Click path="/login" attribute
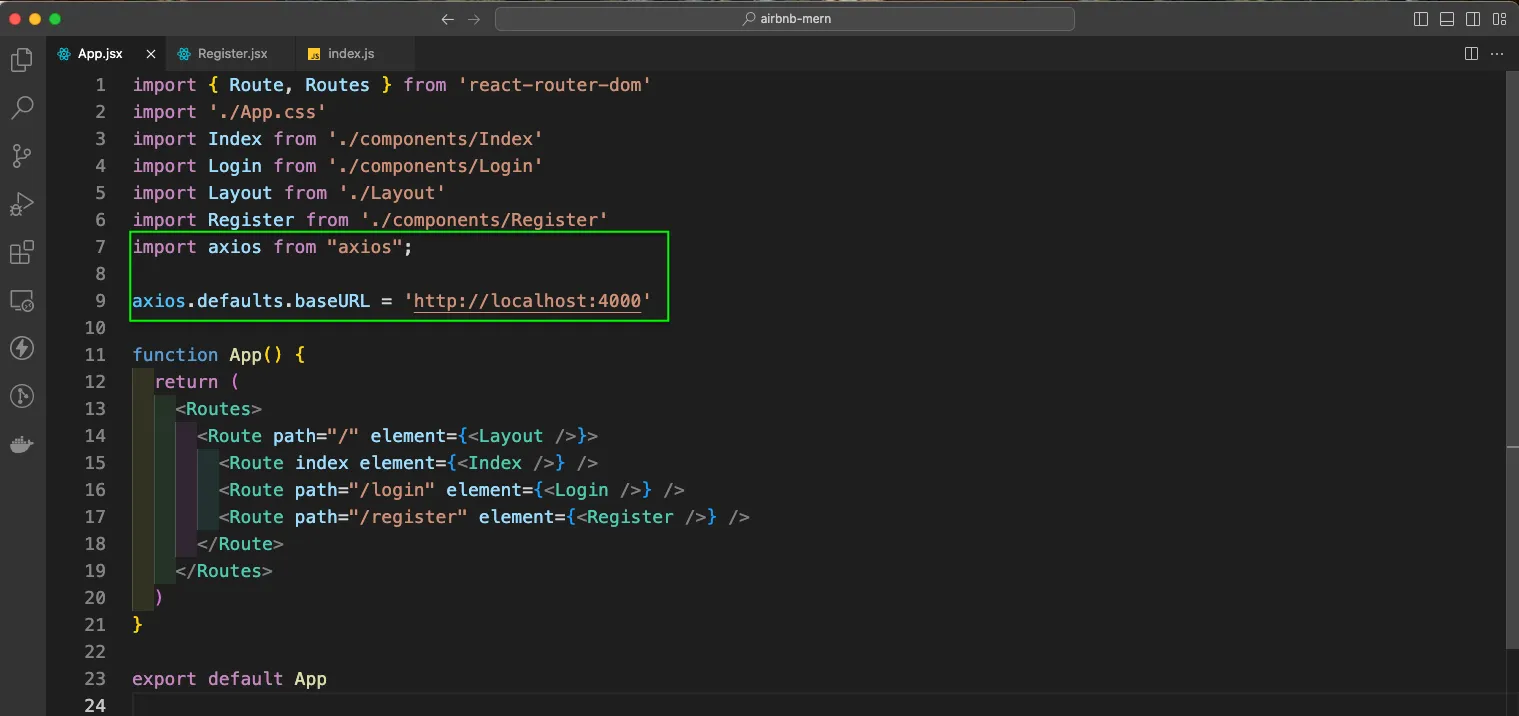This screenshot has height=716, width=1519. click(365, 490)
